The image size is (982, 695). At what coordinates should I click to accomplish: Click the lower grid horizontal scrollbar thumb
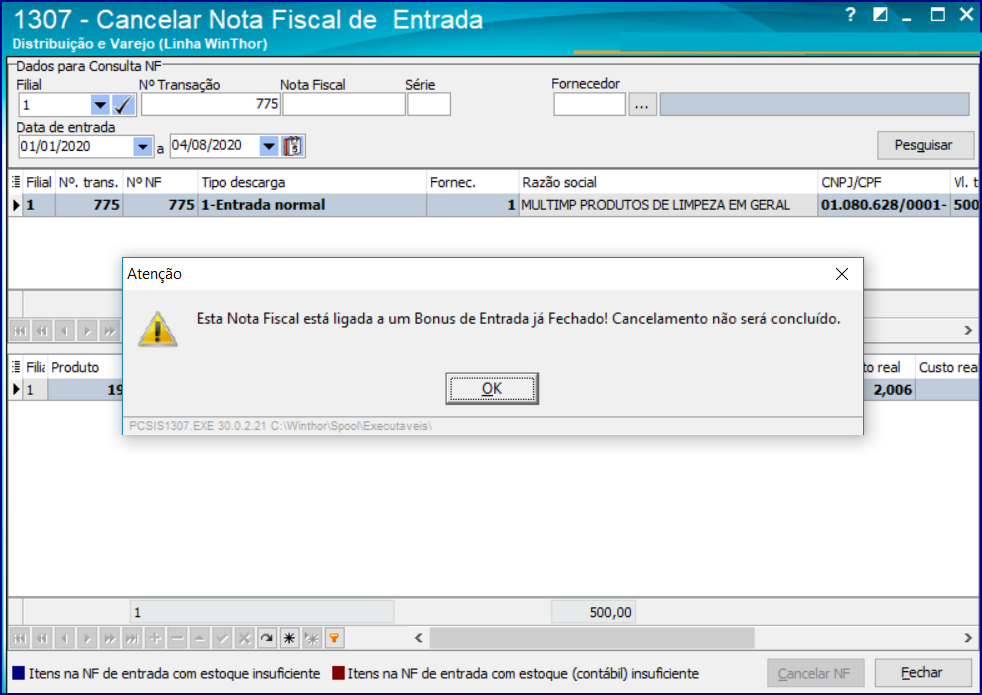click(x=592, y=638)
